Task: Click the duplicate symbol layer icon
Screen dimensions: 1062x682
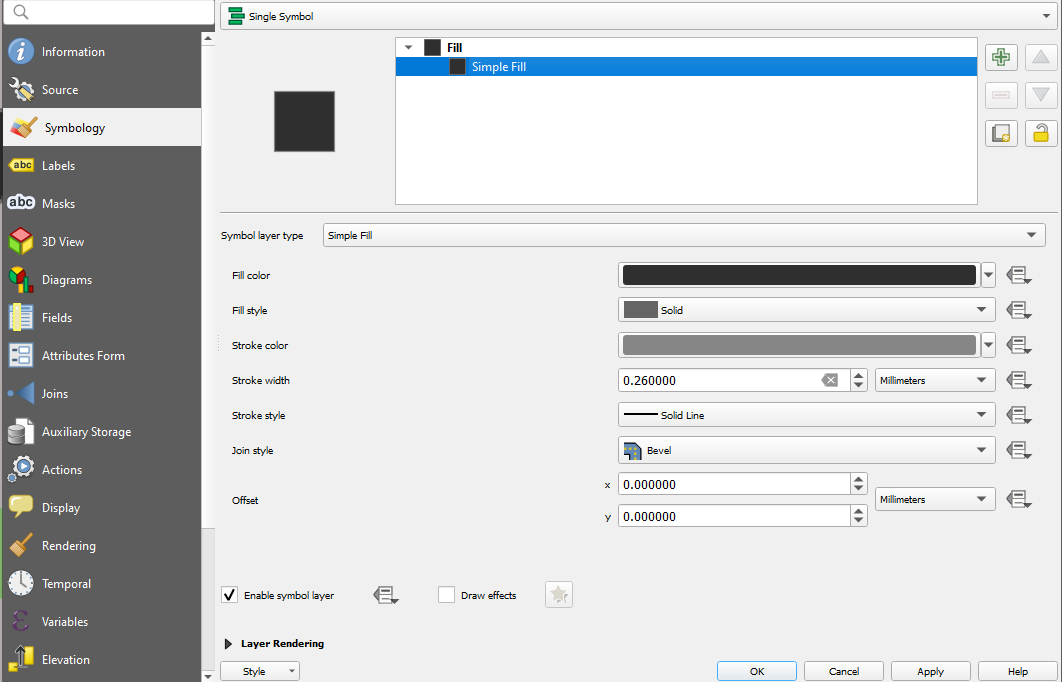Action: pyautogui.click(x=1001, y=133)
